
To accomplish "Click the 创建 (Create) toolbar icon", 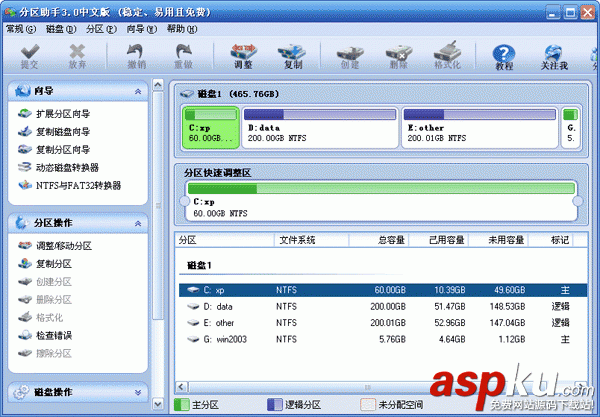I will pyautogui.click(x=350, y=56).
